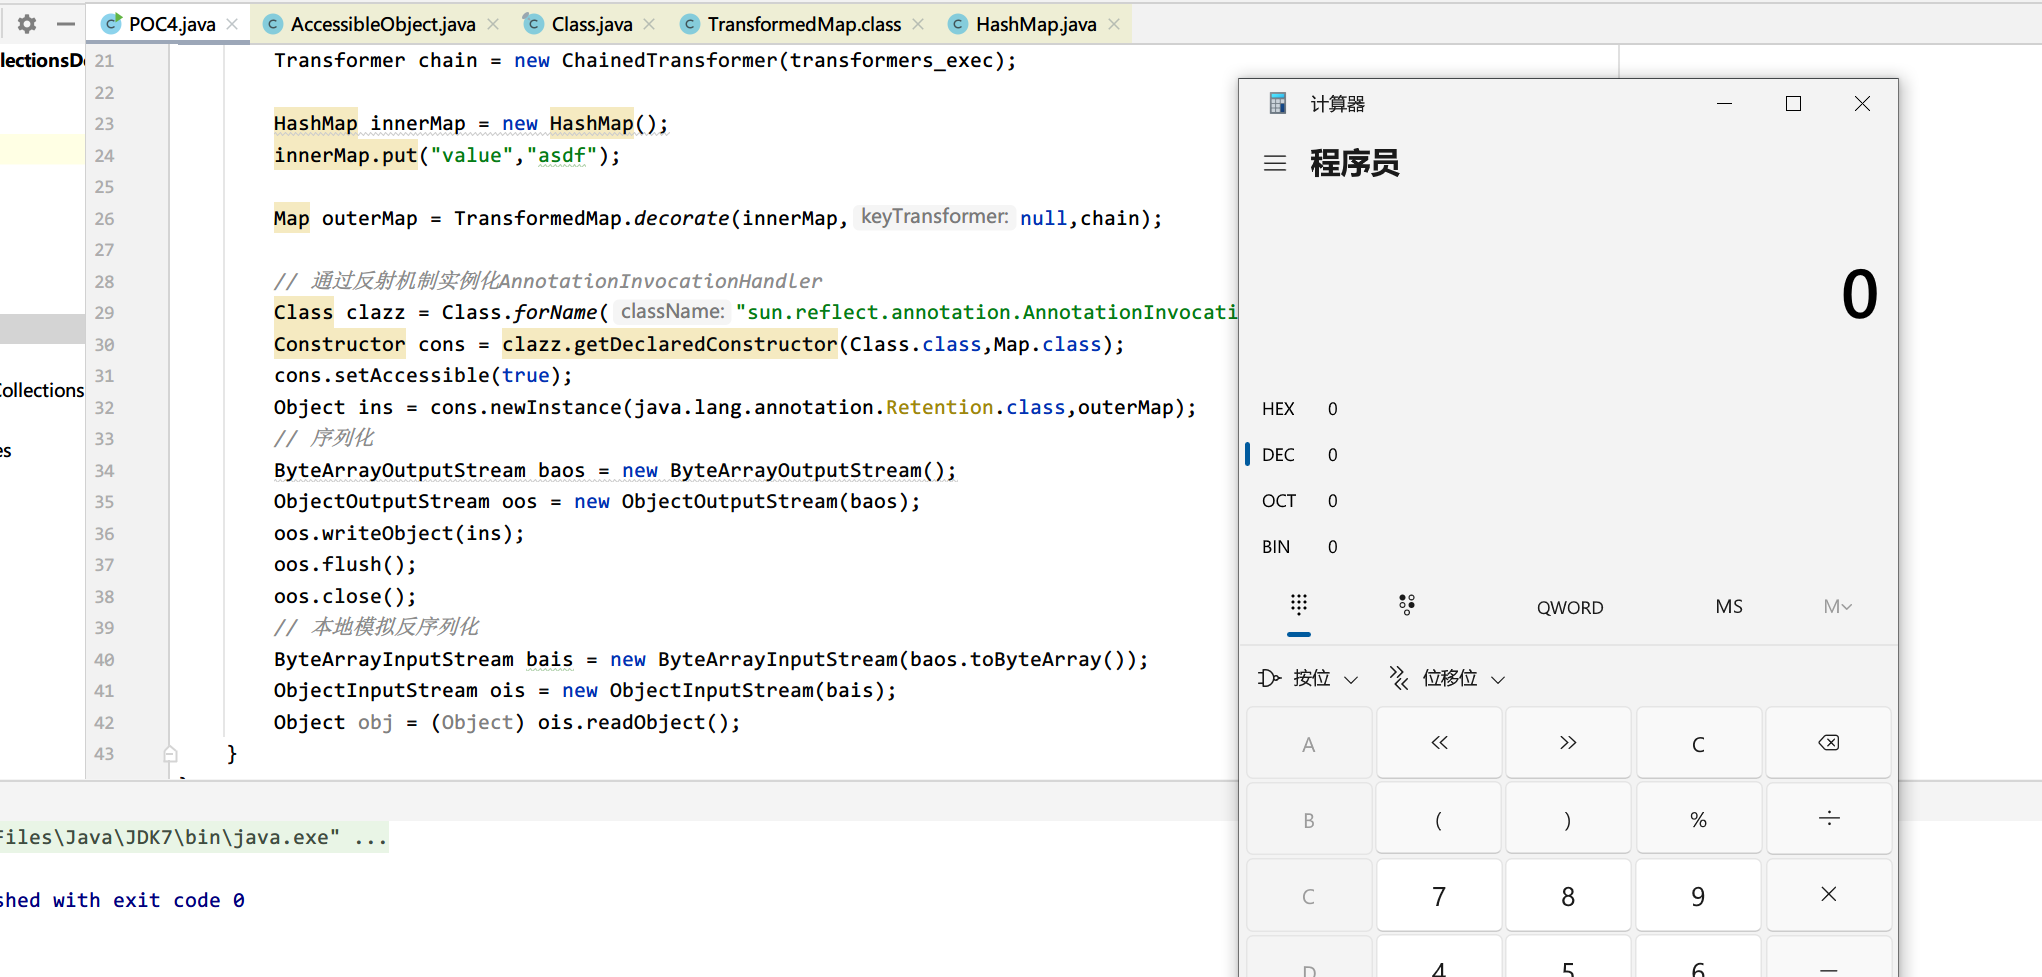Click the "asdf" string on line 24

562,155
